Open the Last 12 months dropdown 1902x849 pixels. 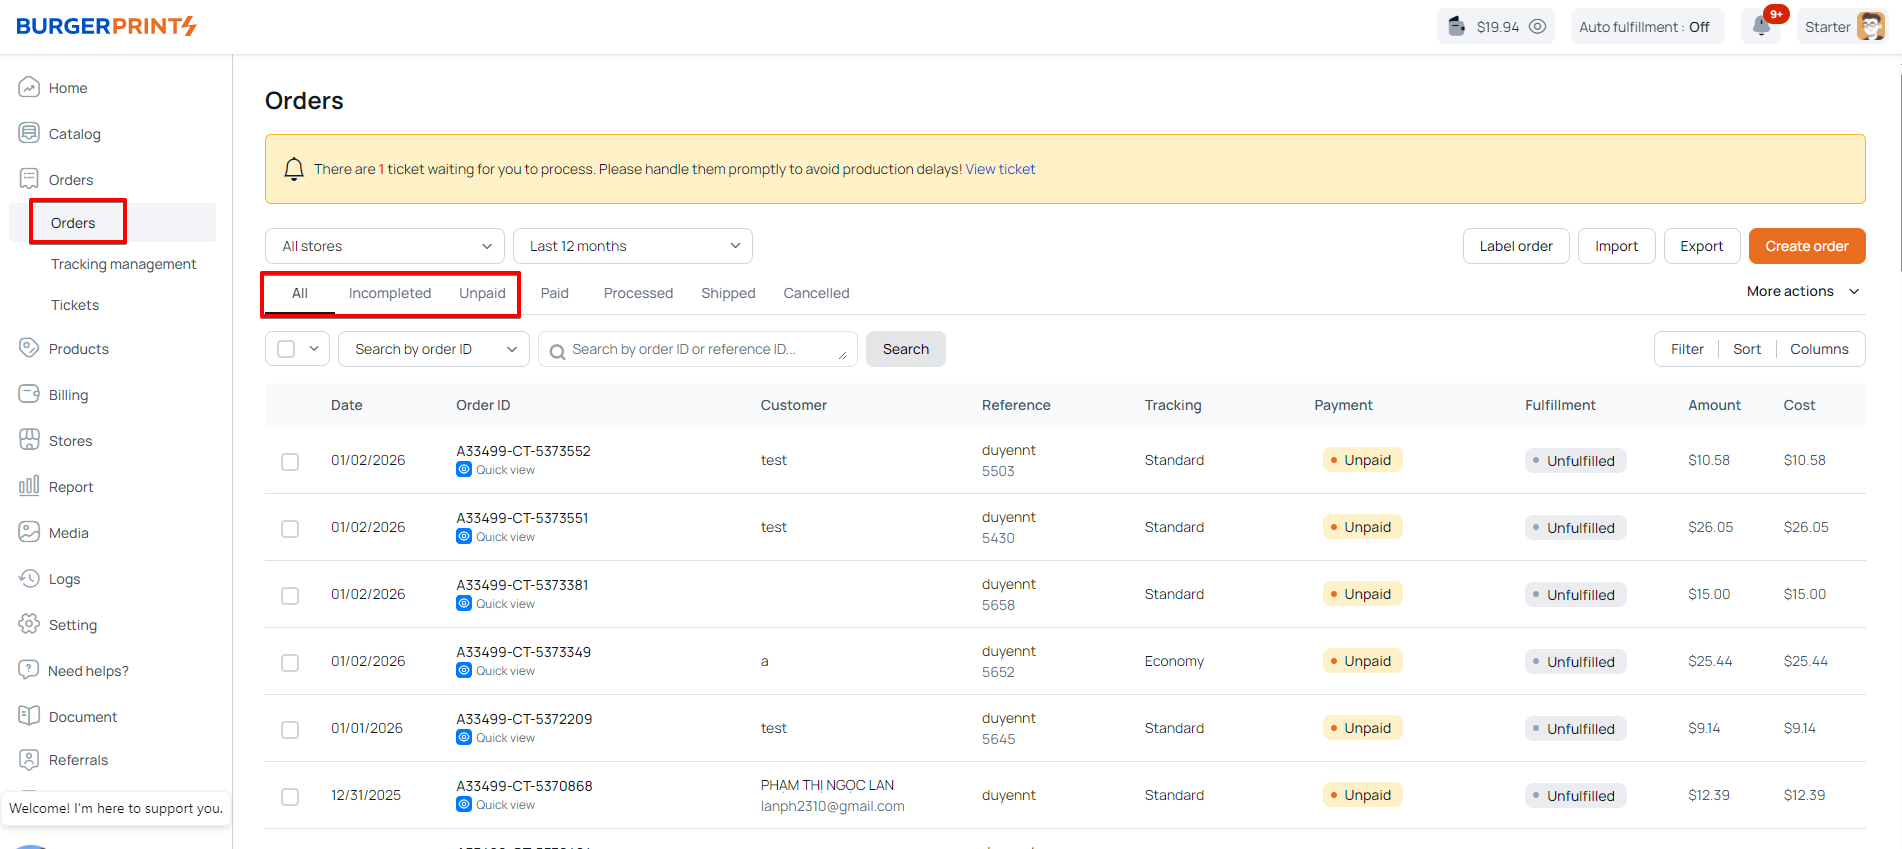[632, 246]
